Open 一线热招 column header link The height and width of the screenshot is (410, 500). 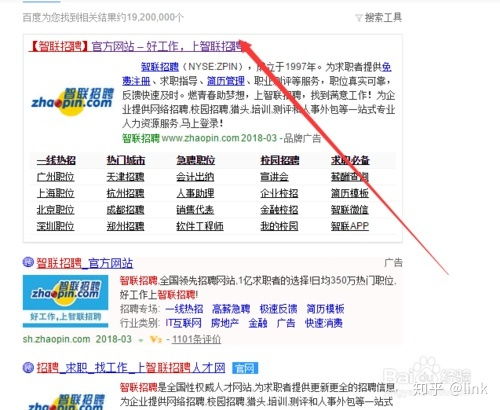click(x=56, y=160)
